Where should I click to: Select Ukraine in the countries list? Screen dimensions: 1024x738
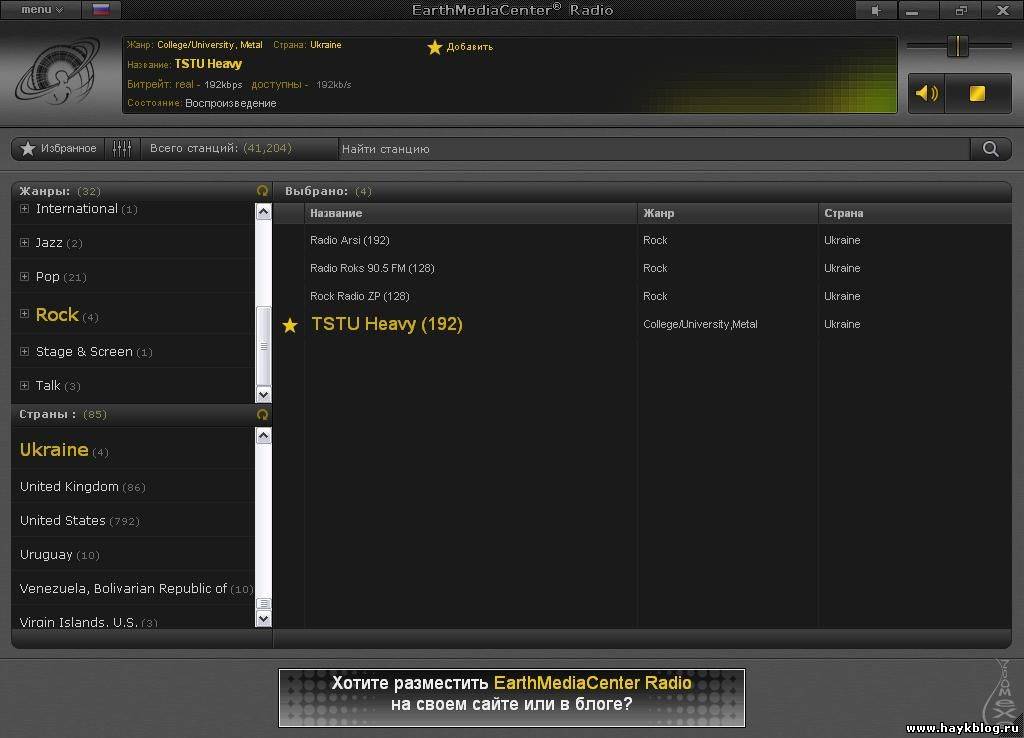54,450
